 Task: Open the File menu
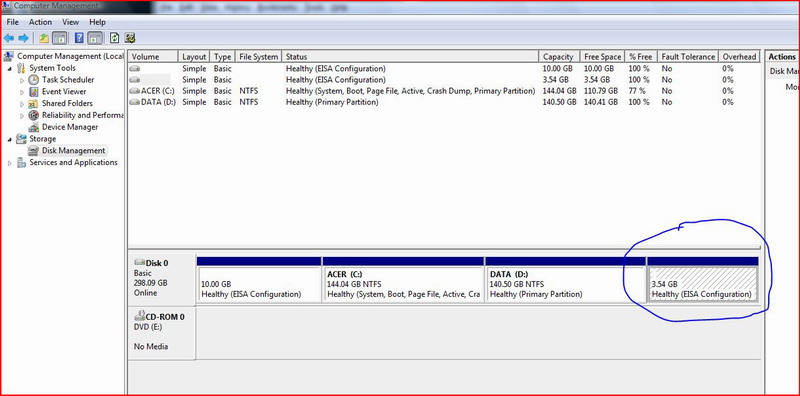(13, 22)
